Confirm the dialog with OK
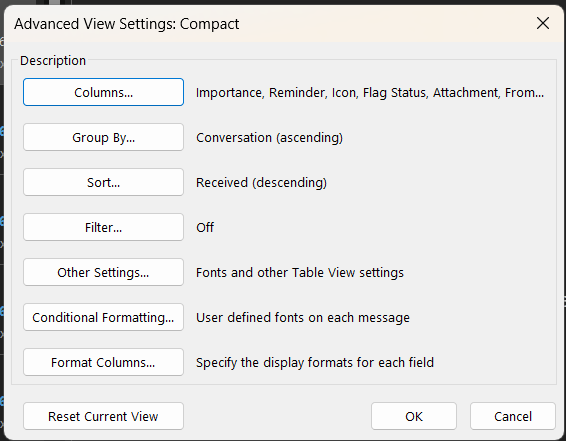The image size is (566, 441). pyautogui.click(x=414, y=416)
